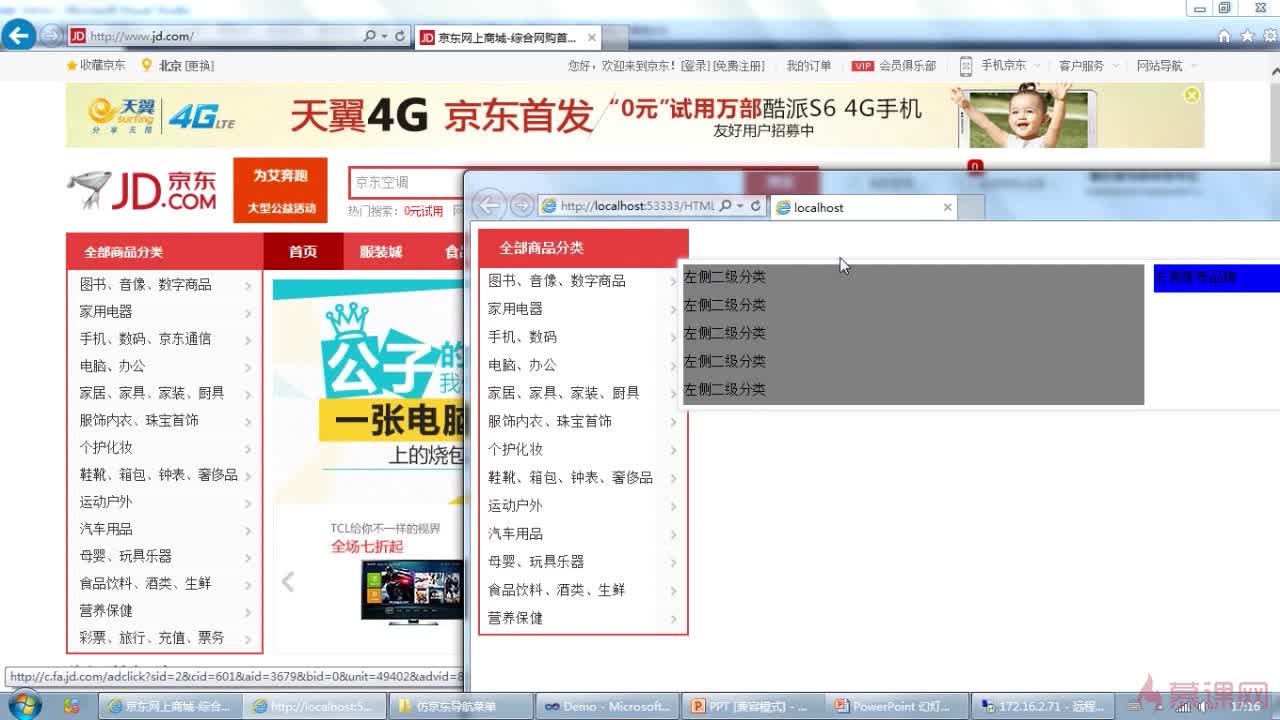Click search magnifier in localhost address bar
This screenshot has width=1280, height=720.
pyautogui.click(x=727, y=206)
